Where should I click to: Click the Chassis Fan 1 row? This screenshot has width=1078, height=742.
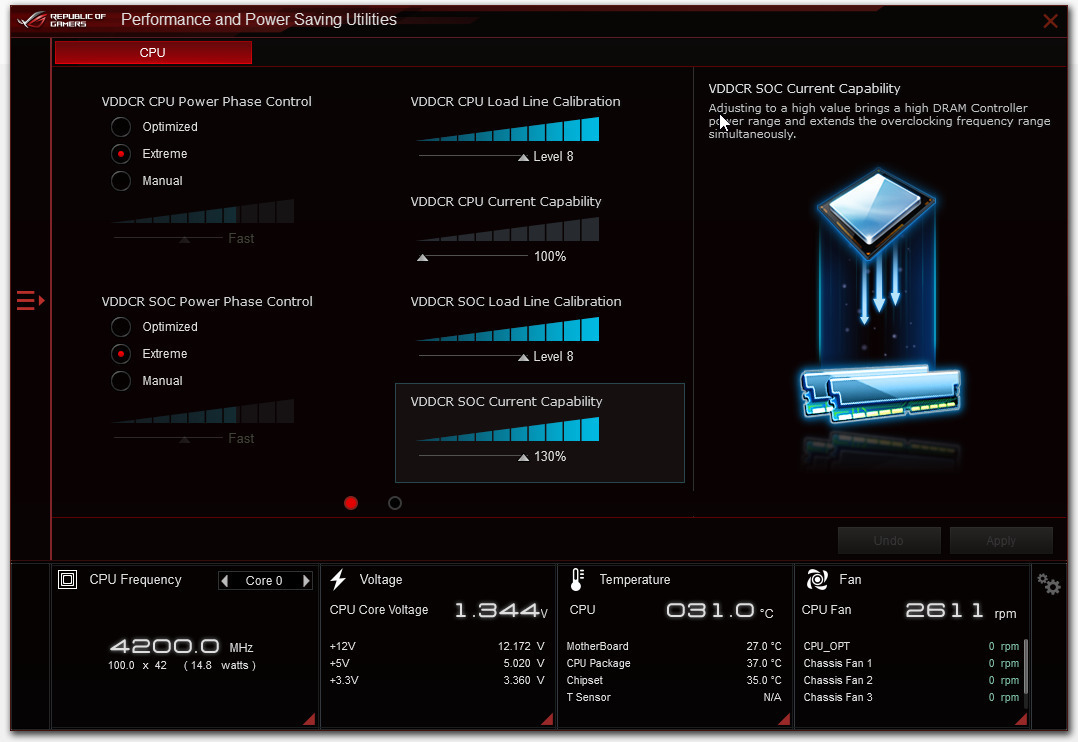click(x=911, y=664)
